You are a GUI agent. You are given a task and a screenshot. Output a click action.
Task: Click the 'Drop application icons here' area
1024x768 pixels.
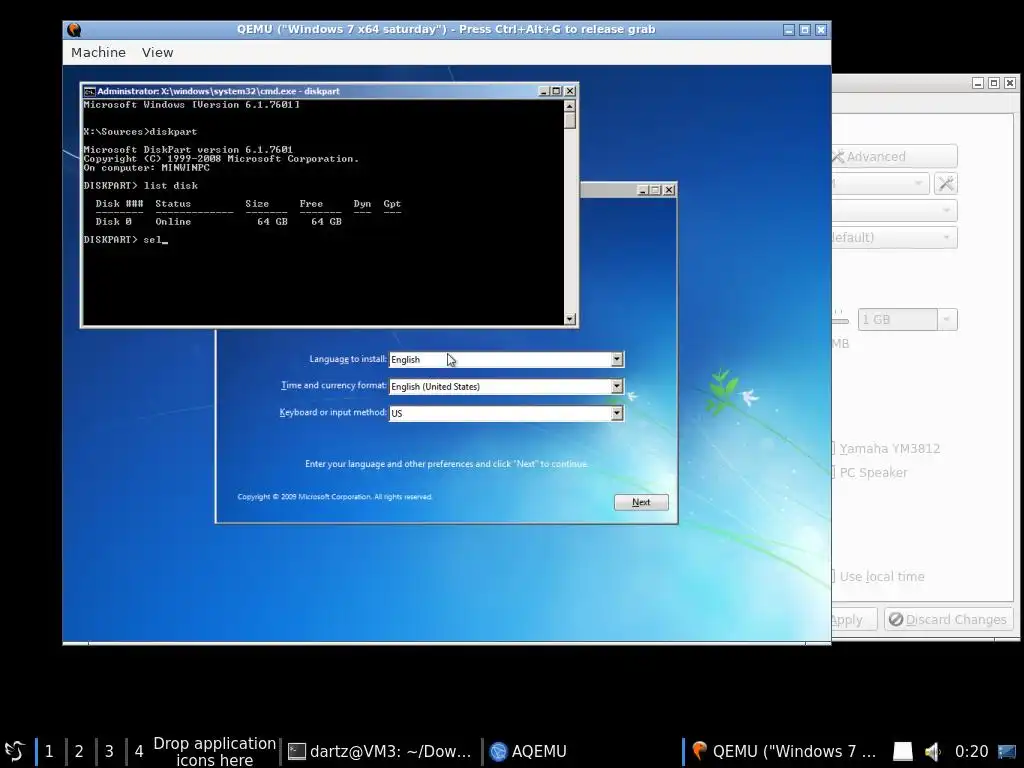pos(214,751)
